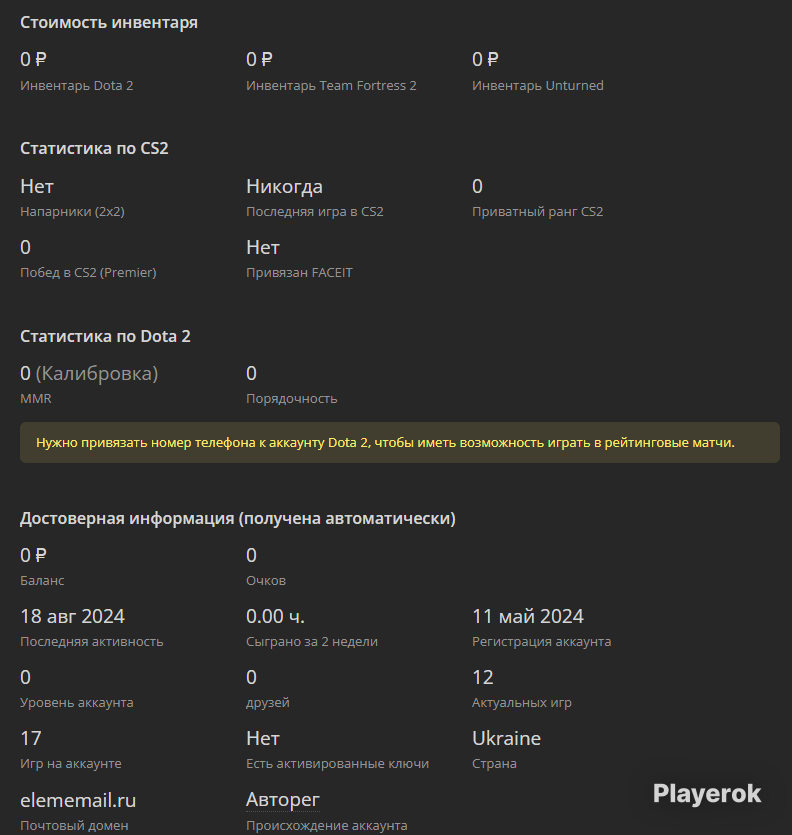The height and width of the screenshot is (835, 792).
Task: Click the Калибровка MMR value
Action: [89, 374]
